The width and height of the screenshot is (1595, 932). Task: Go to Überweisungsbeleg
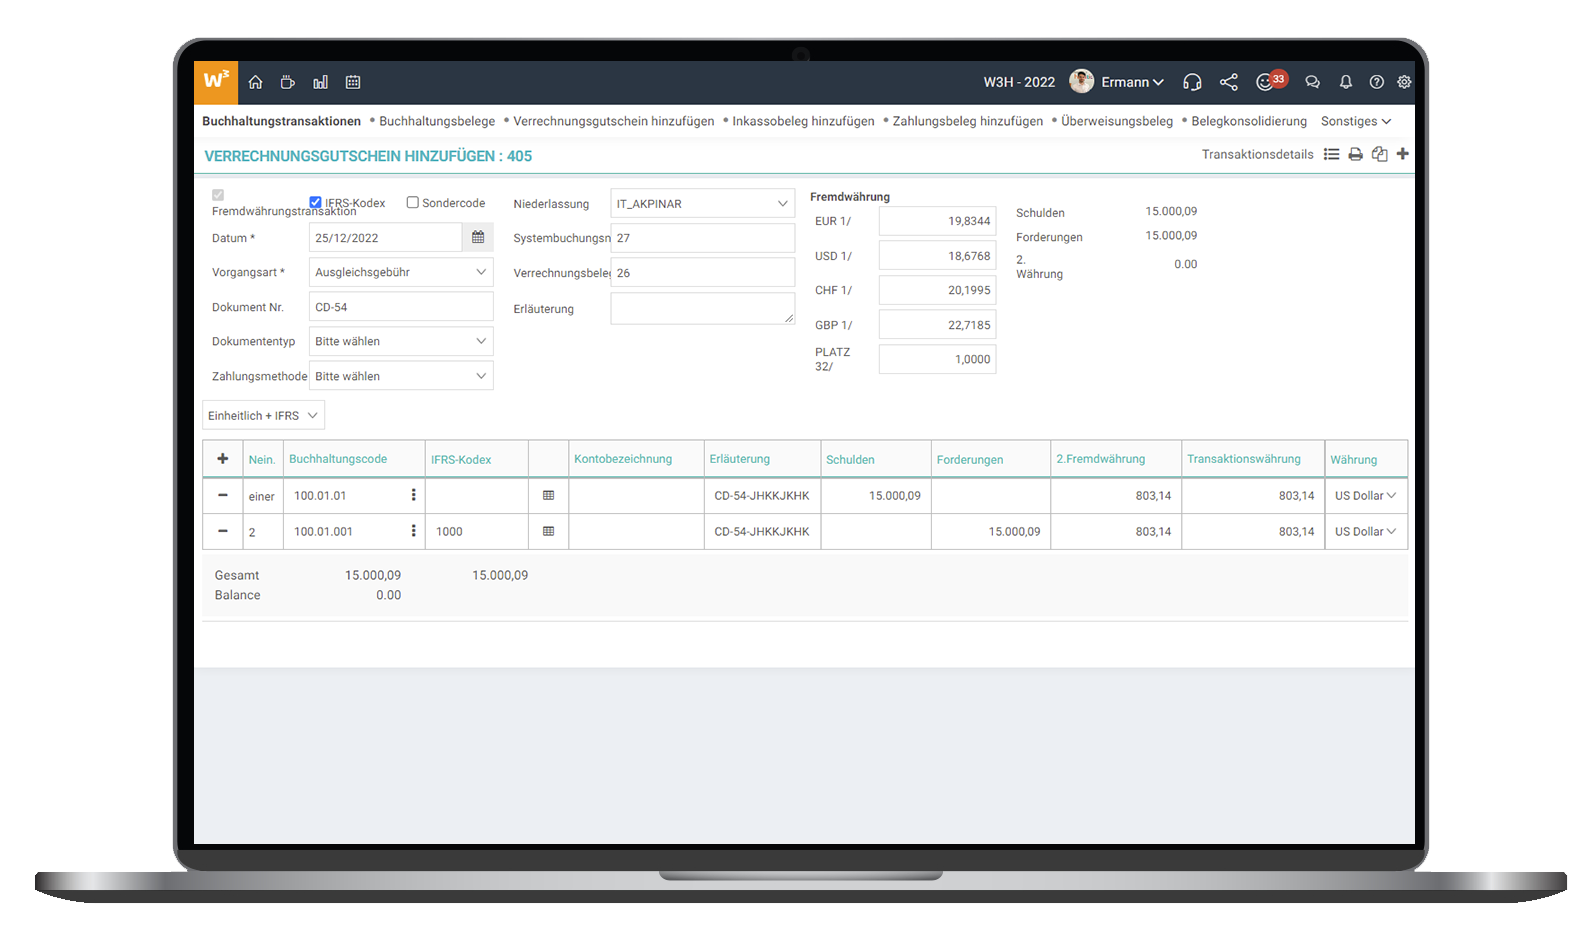coord(1117,121)
